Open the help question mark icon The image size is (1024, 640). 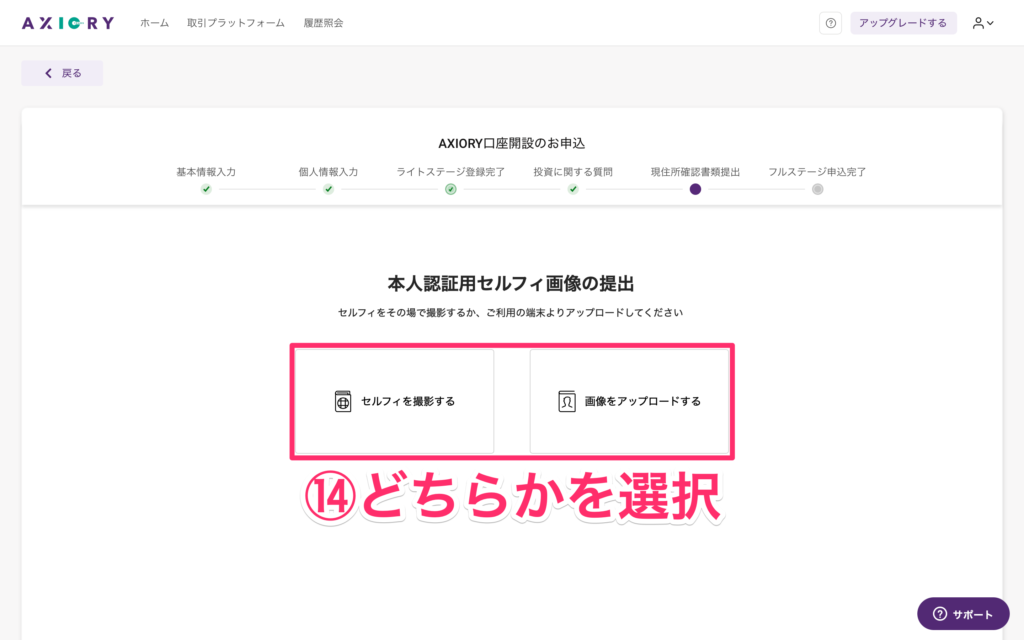tap(830, 23)
